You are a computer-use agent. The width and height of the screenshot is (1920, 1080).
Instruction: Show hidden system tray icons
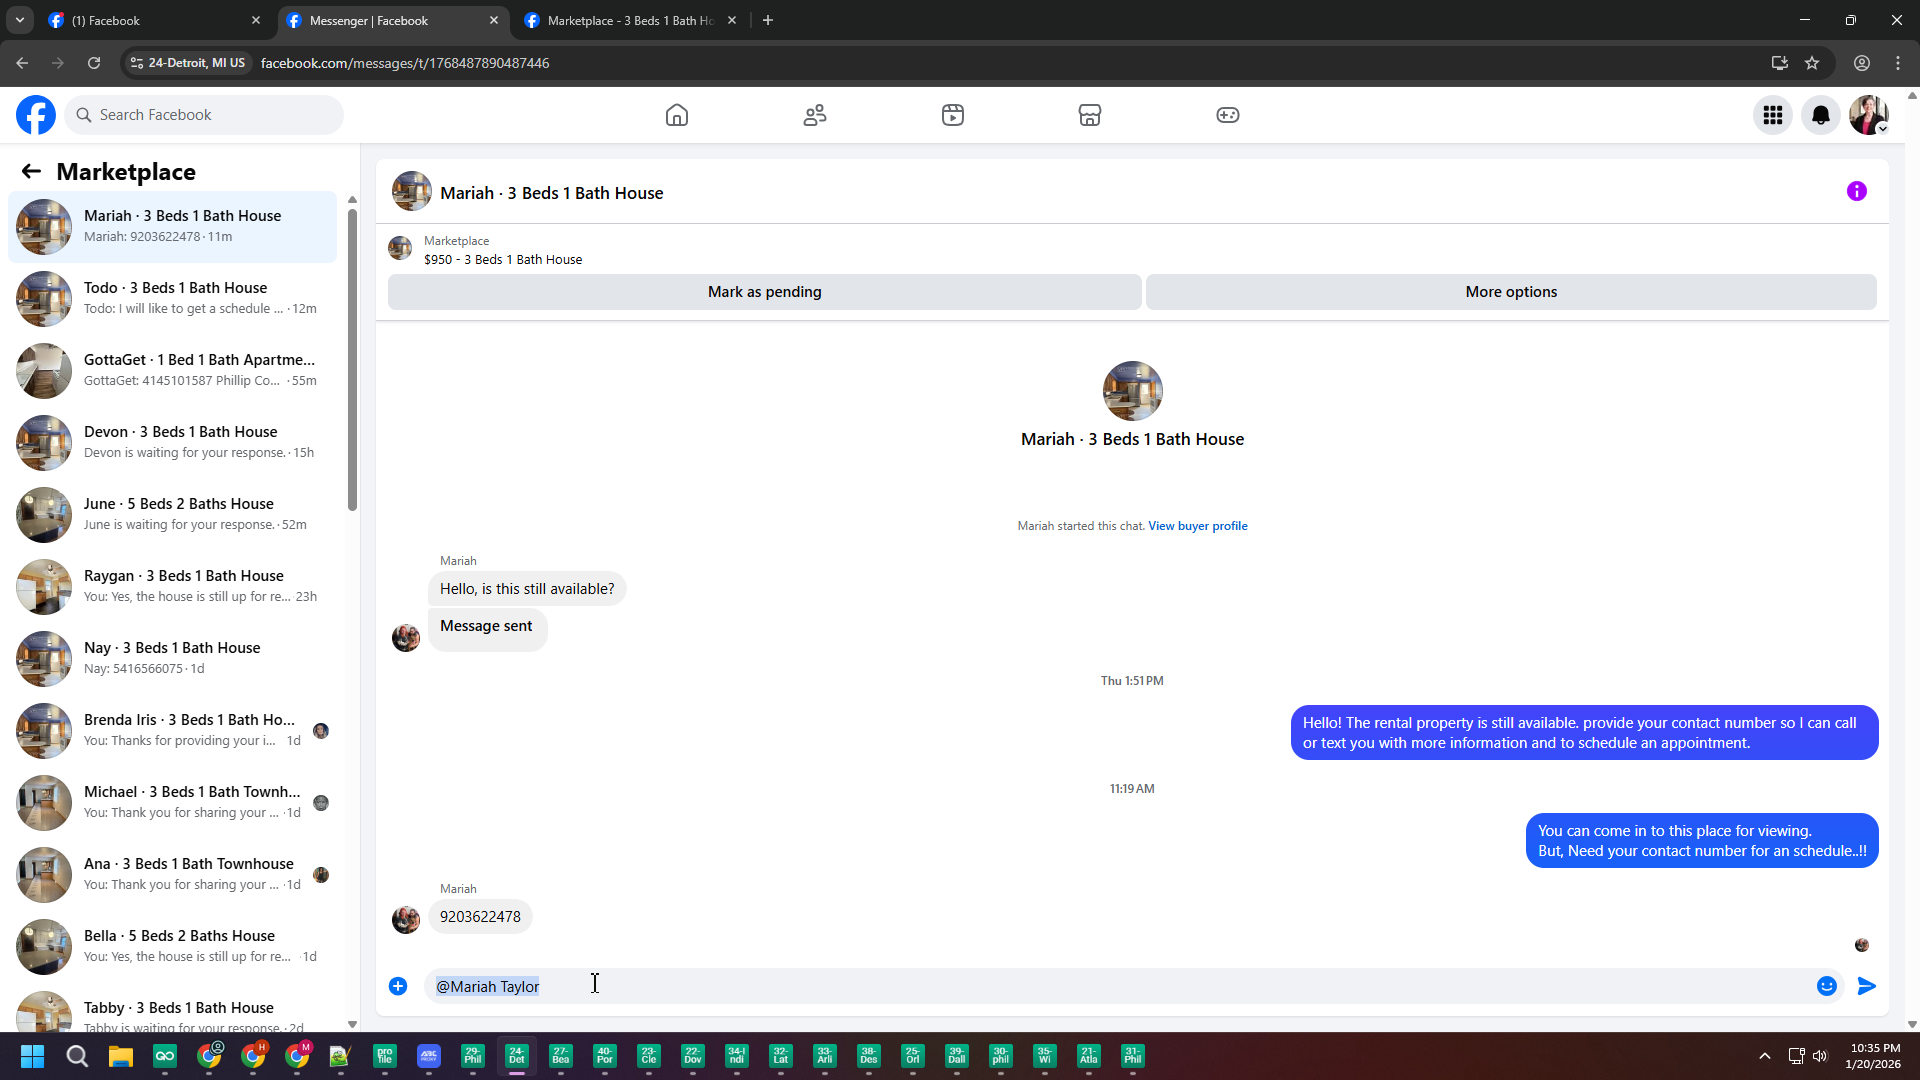pyautogui.click(x=1765, y=1056)
